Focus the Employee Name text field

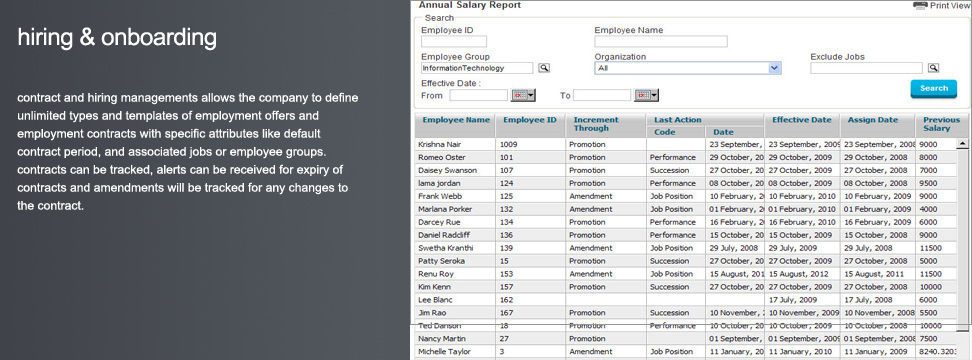coord(661,42)
